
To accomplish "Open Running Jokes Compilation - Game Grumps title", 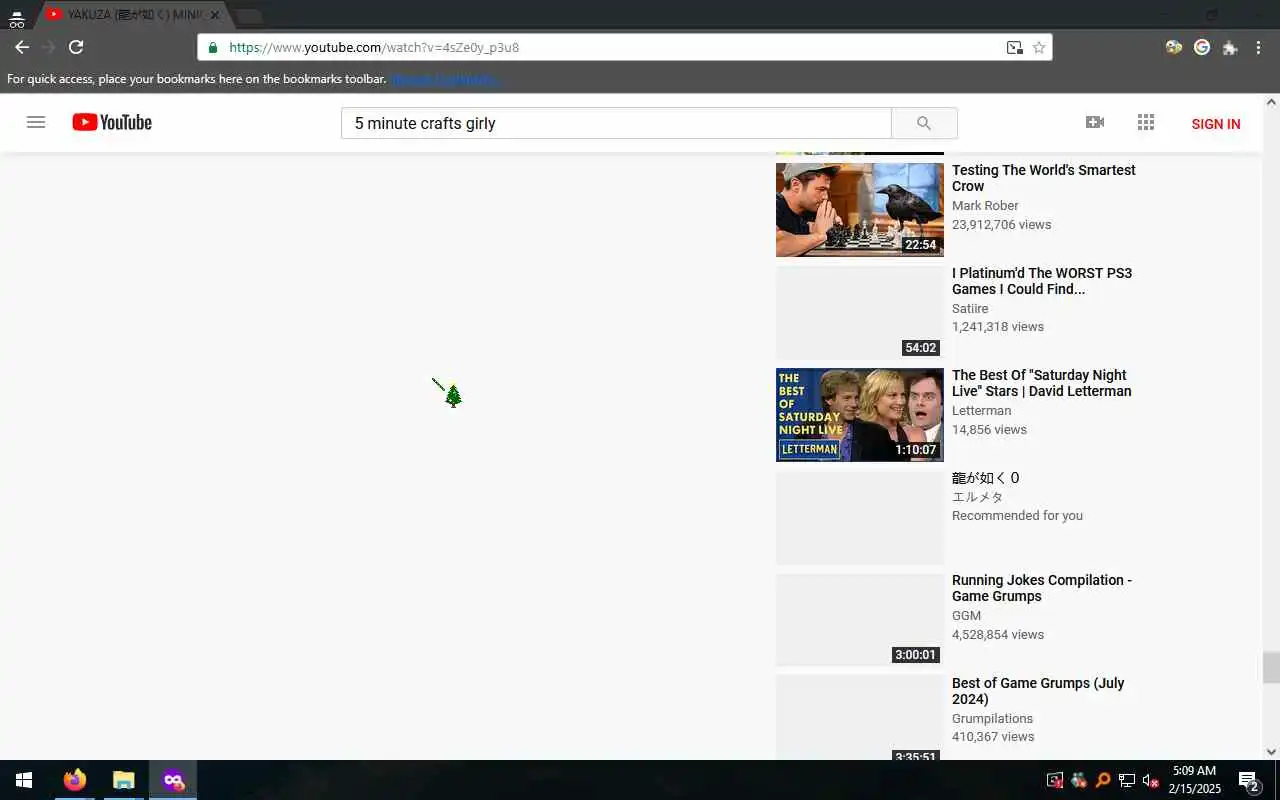I will 1042,588.
